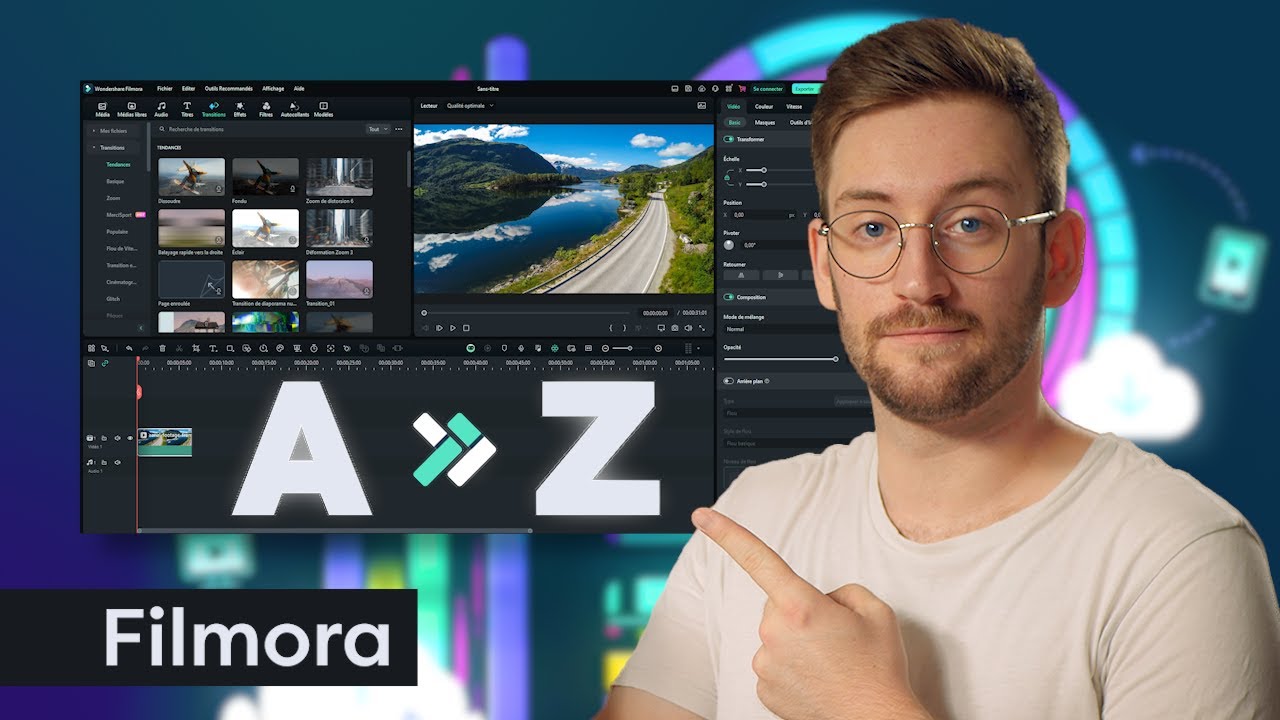Select the Masques sub-tab
The width and height of the screenshot is (1280, 720).
click(x=765, y=122)
